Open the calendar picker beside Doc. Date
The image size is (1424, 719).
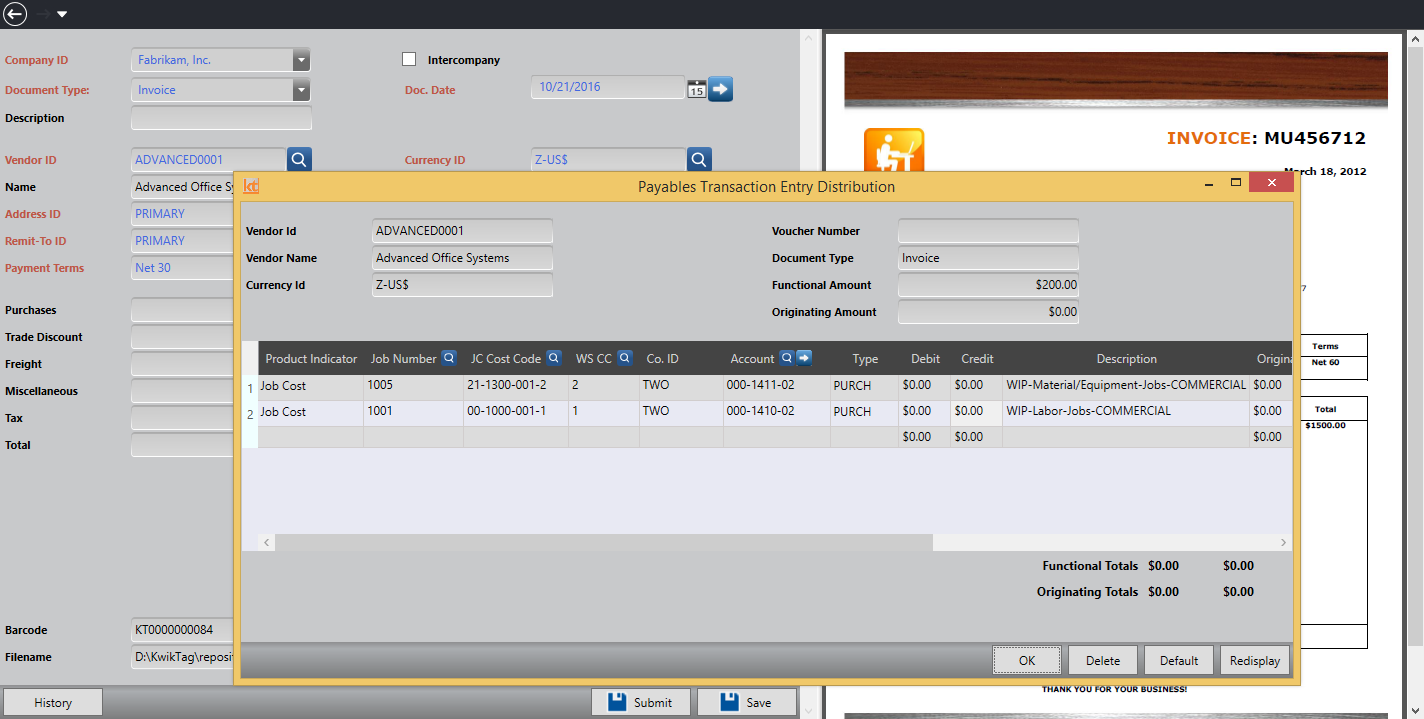pyautogui.click(x=696, y=89)
